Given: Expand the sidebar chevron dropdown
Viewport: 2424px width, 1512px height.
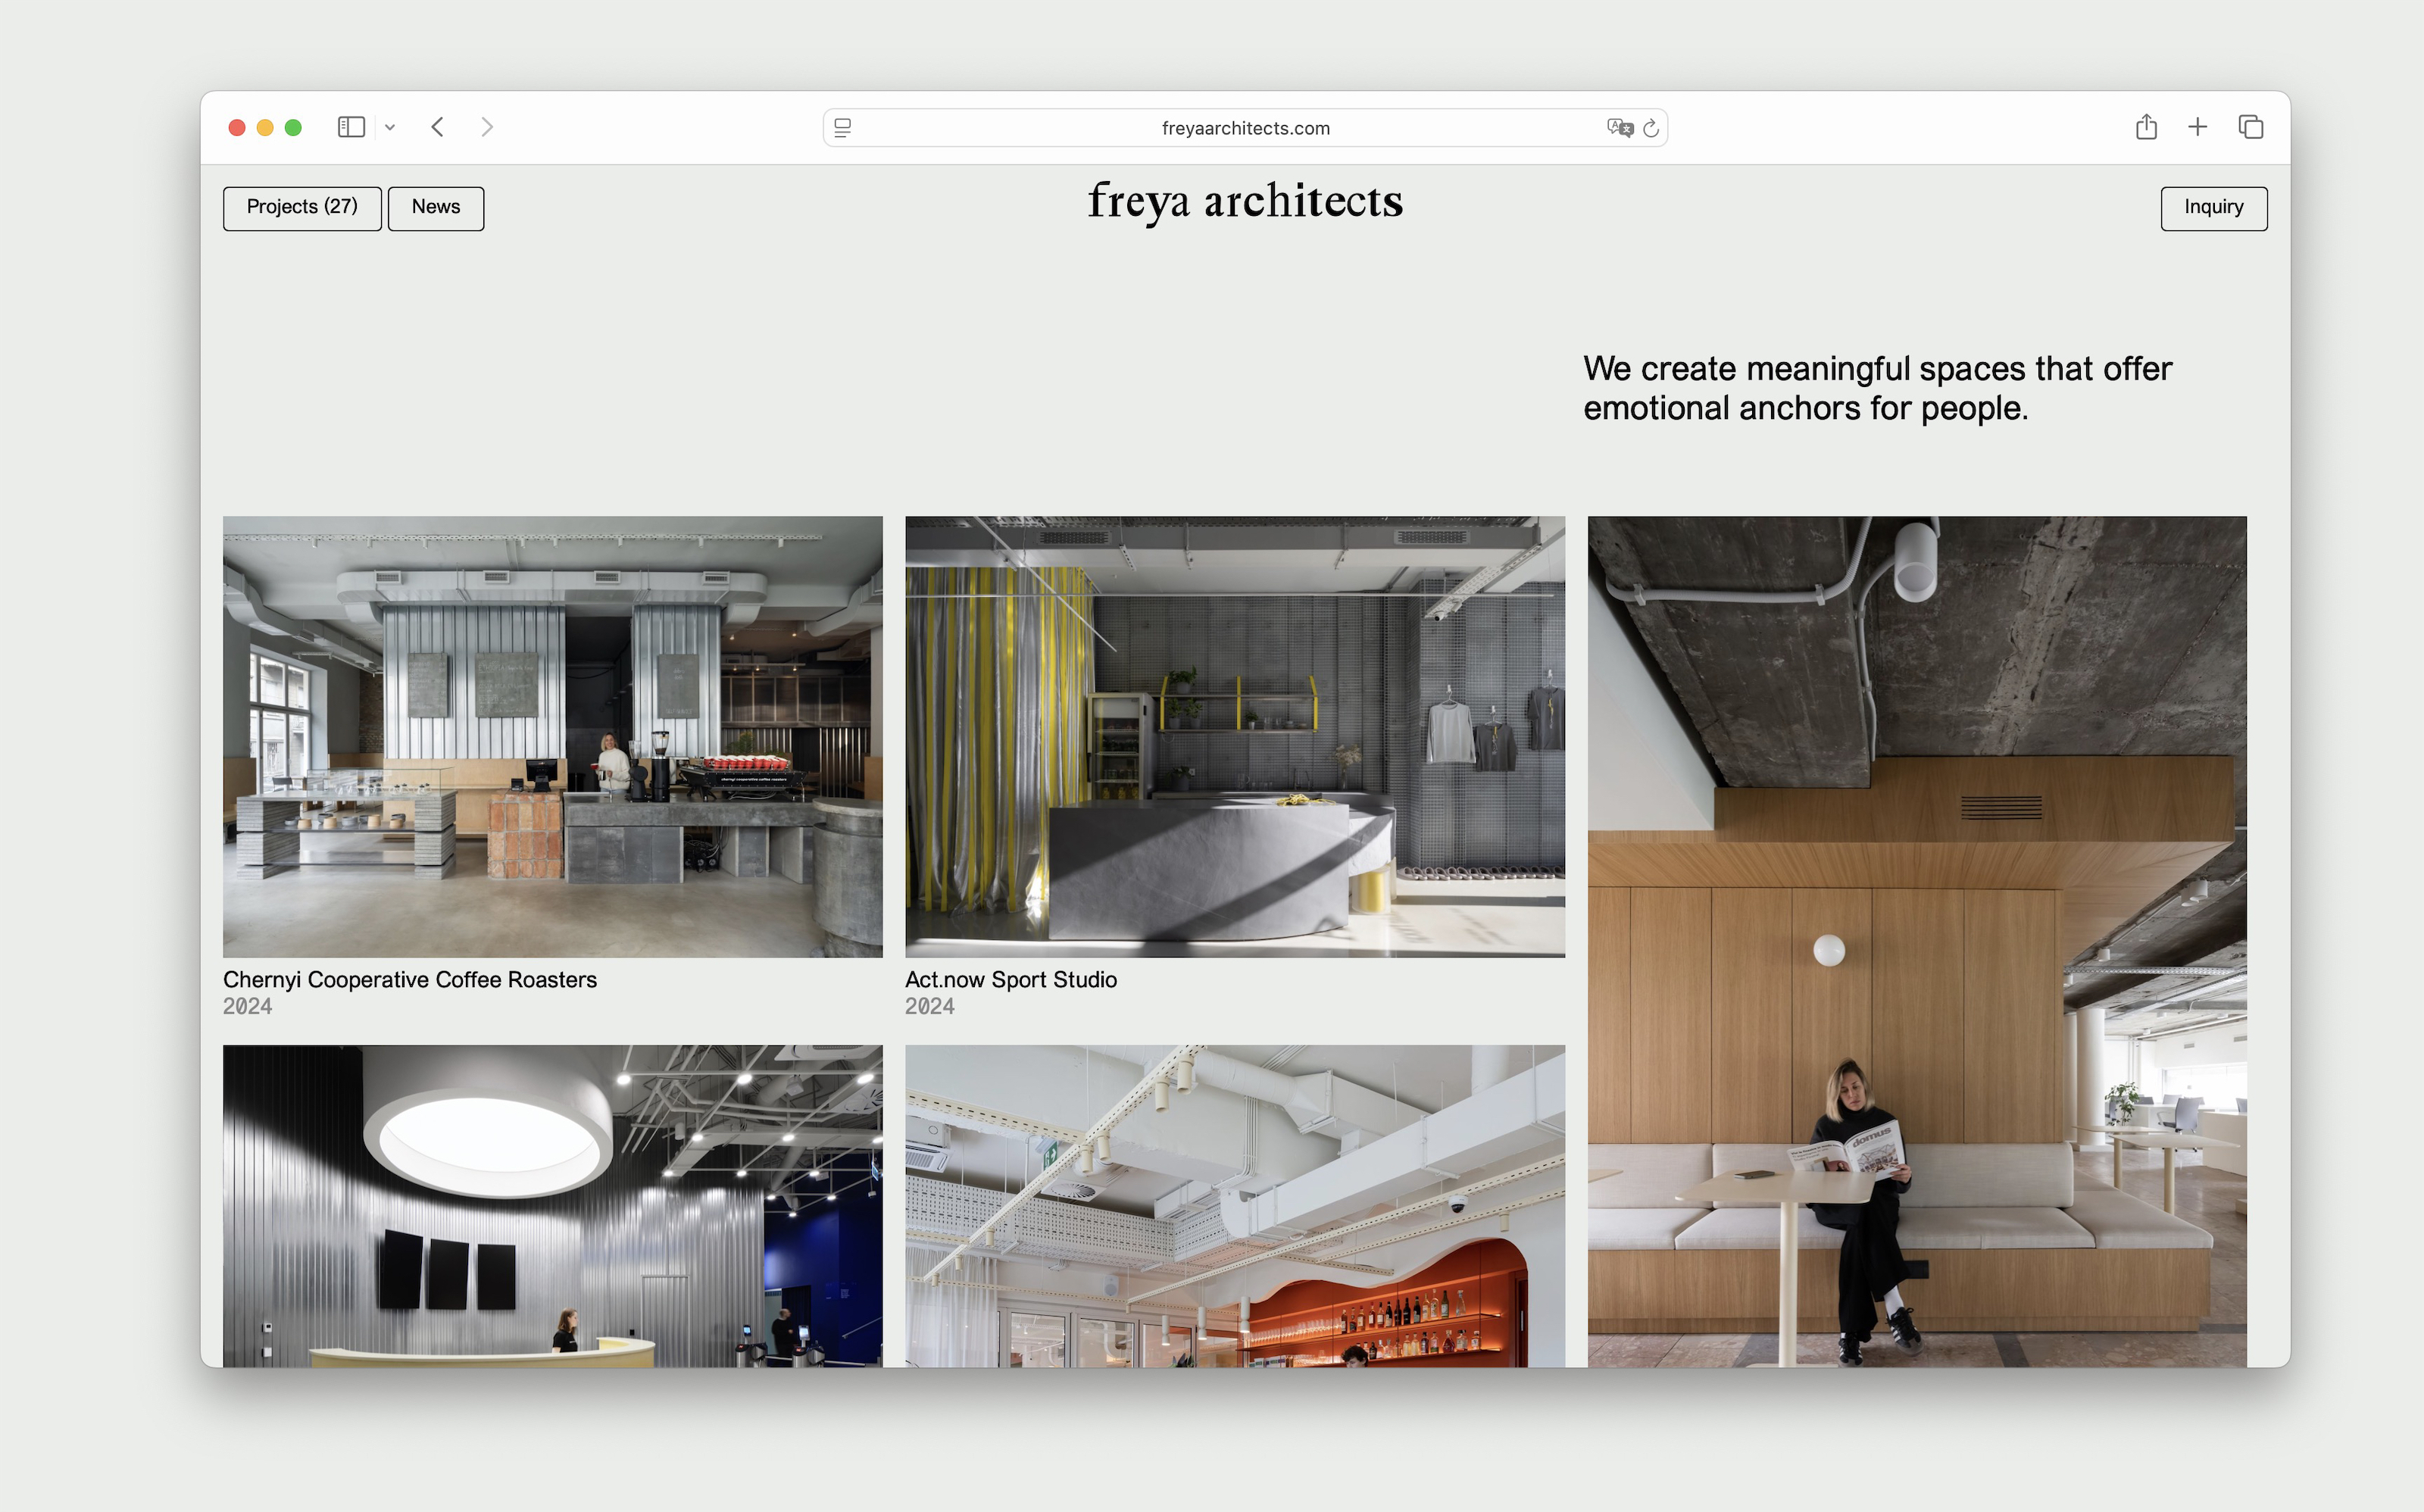Looking at the screenshot, I should (391, 127).
